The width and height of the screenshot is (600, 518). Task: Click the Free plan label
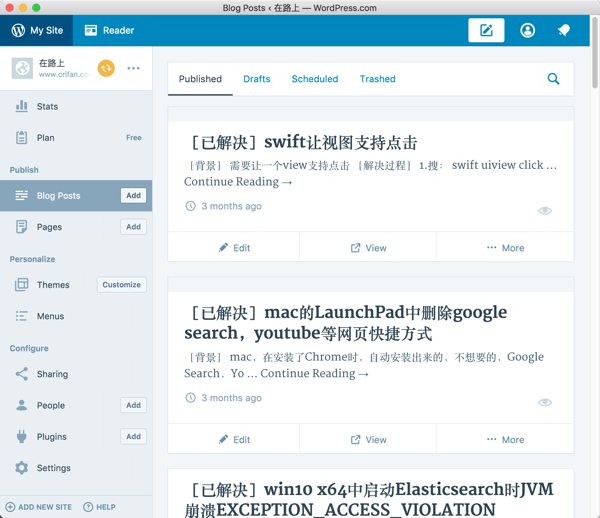pos(134,138)
